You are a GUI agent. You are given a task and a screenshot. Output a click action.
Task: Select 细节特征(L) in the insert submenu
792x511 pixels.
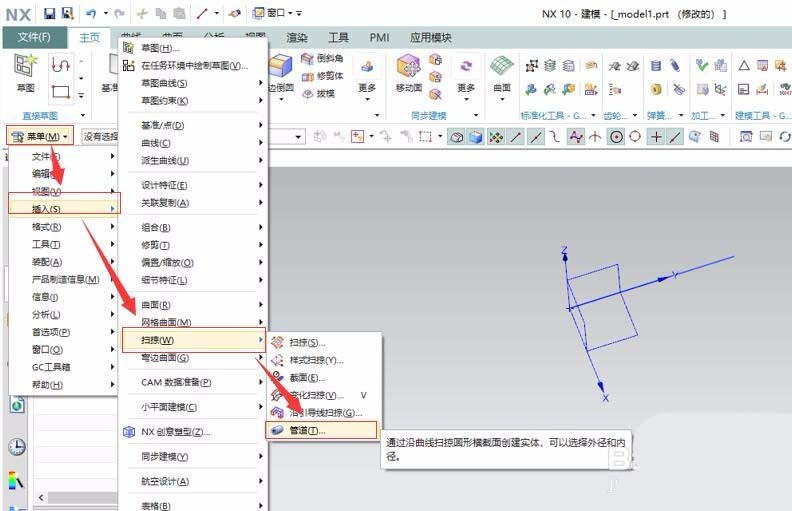(x=193, y=280)
